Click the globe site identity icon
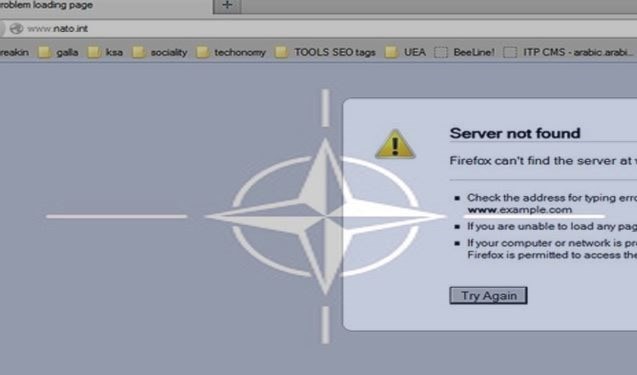637x375 pixels. [16, 28]
